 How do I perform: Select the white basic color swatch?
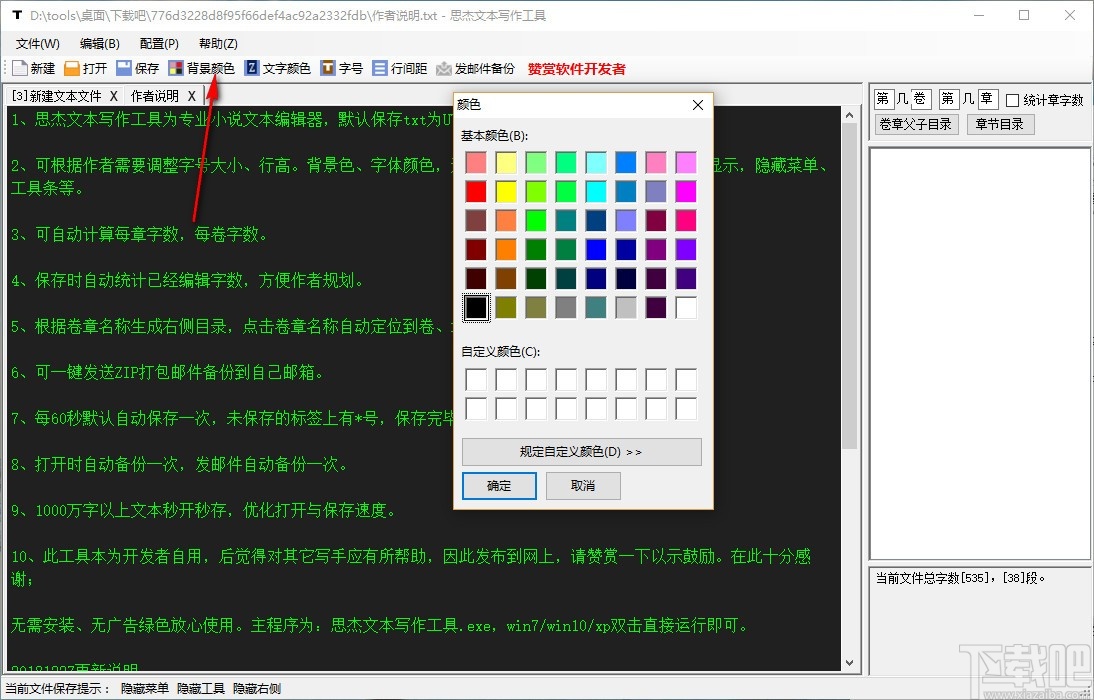tap(686, 308)
